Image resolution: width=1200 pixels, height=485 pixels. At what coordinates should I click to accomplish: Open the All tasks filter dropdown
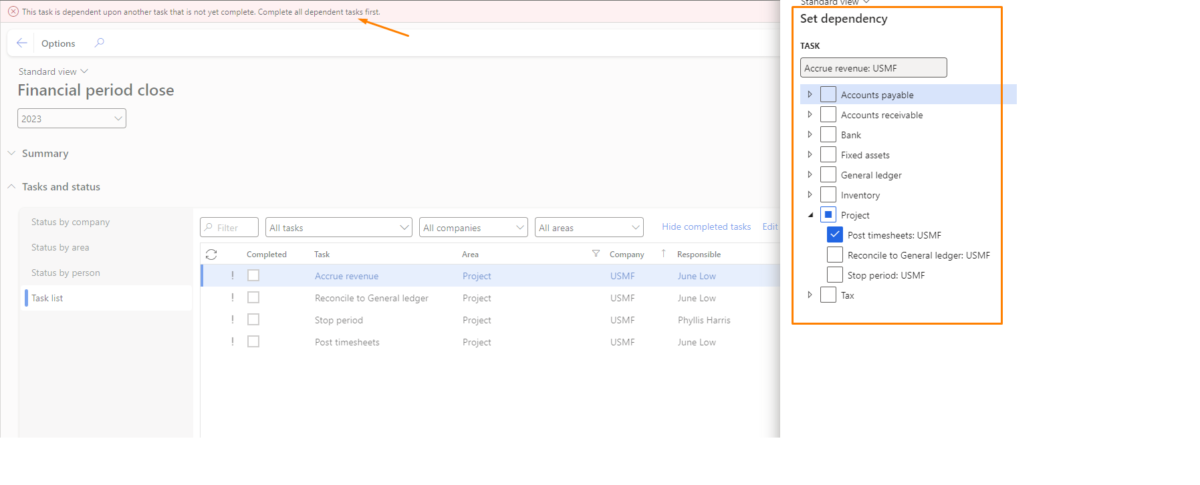pos(339,228)
